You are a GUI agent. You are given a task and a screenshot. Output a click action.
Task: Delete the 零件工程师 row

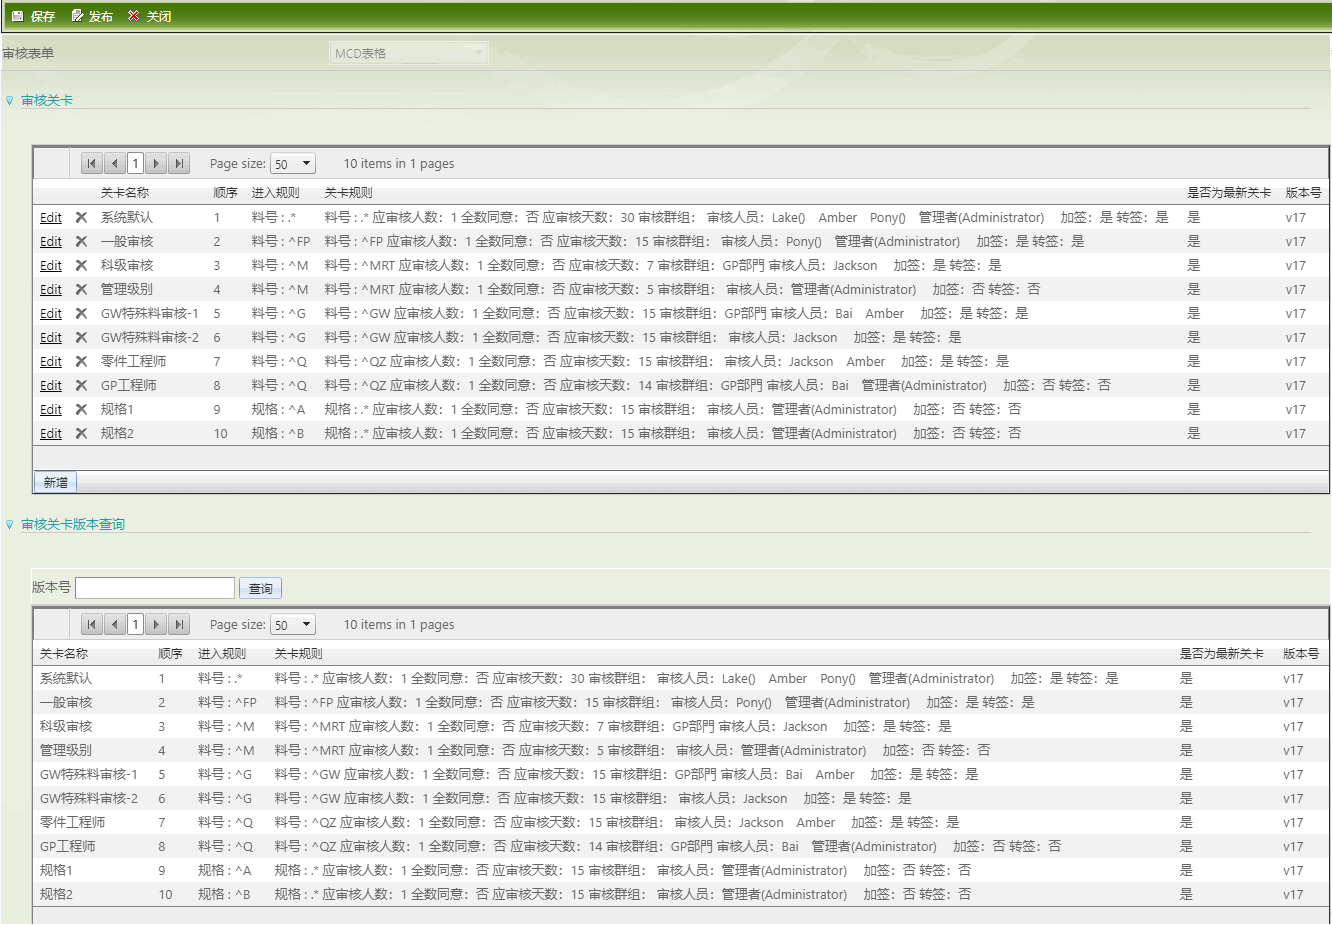81,361
